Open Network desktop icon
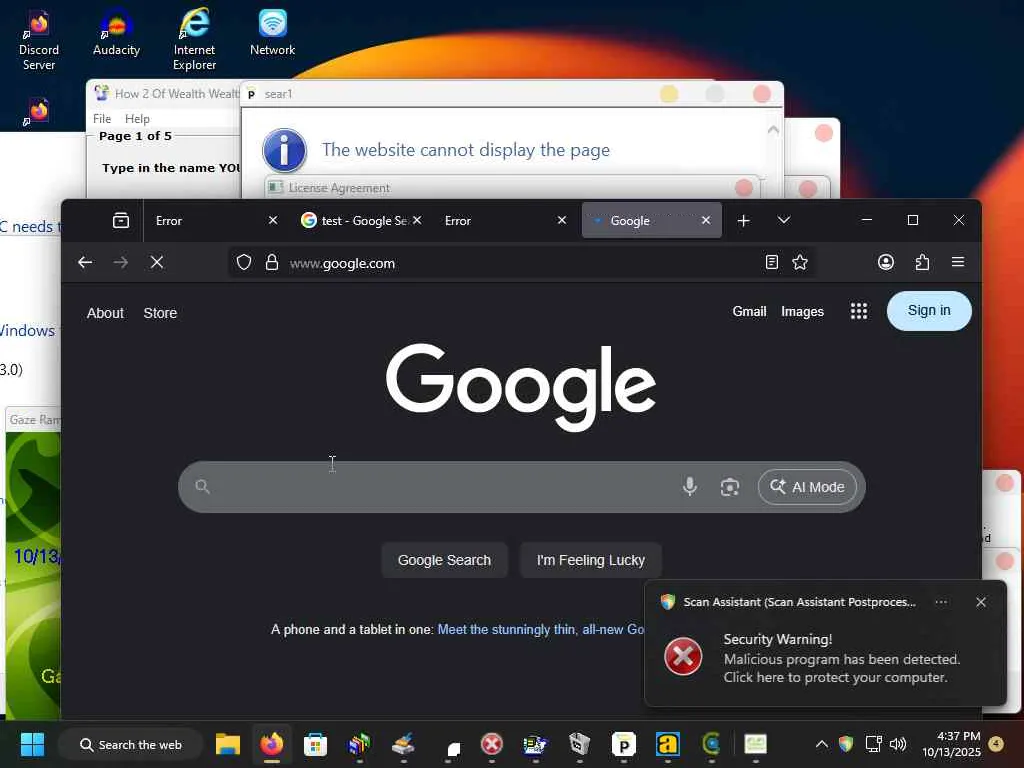The height and width of the screenshot is (768, 1024). click(272, 33)
